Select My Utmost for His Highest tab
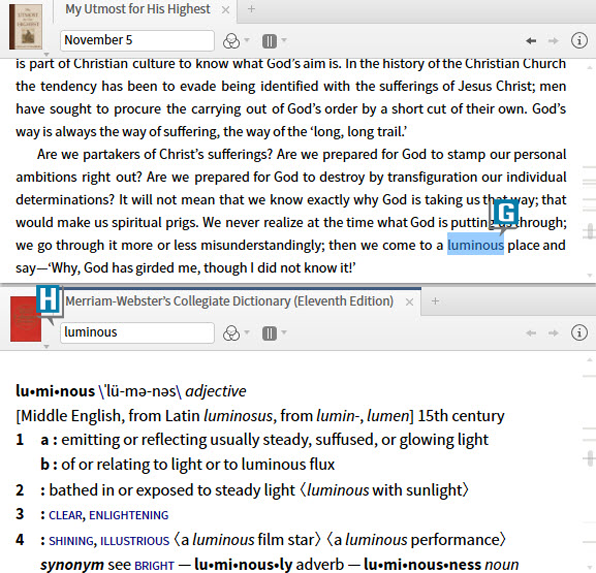Viewport: 596px width, 573px height. coord(138,9)
